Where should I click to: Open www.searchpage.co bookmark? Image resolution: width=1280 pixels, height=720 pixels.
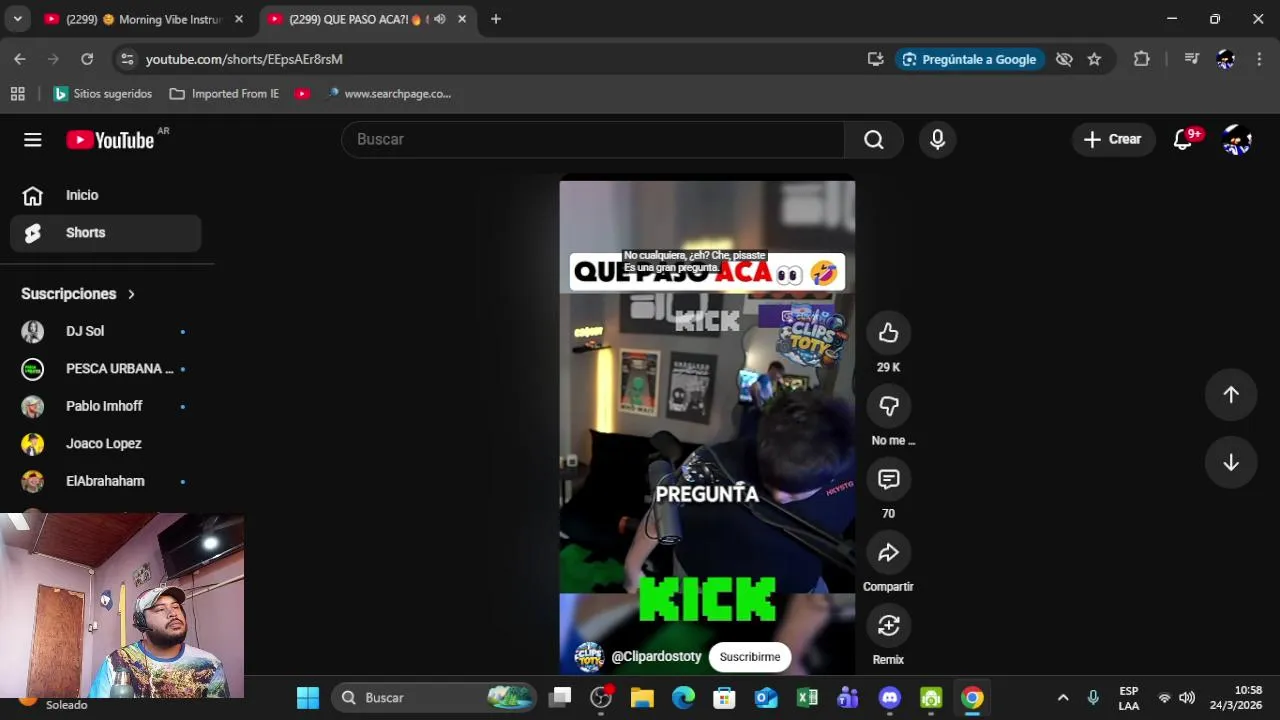[x=388, y=94]
